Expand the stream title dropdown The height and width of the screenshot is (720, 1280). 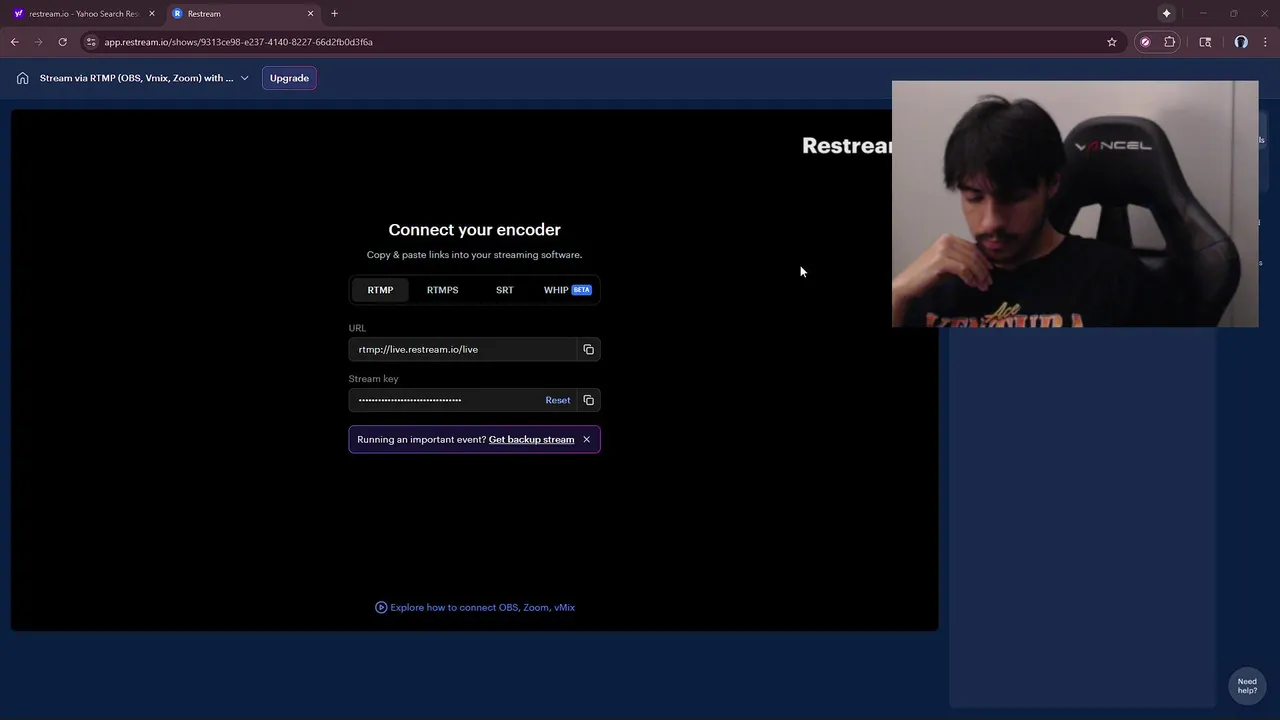(244, 78)
